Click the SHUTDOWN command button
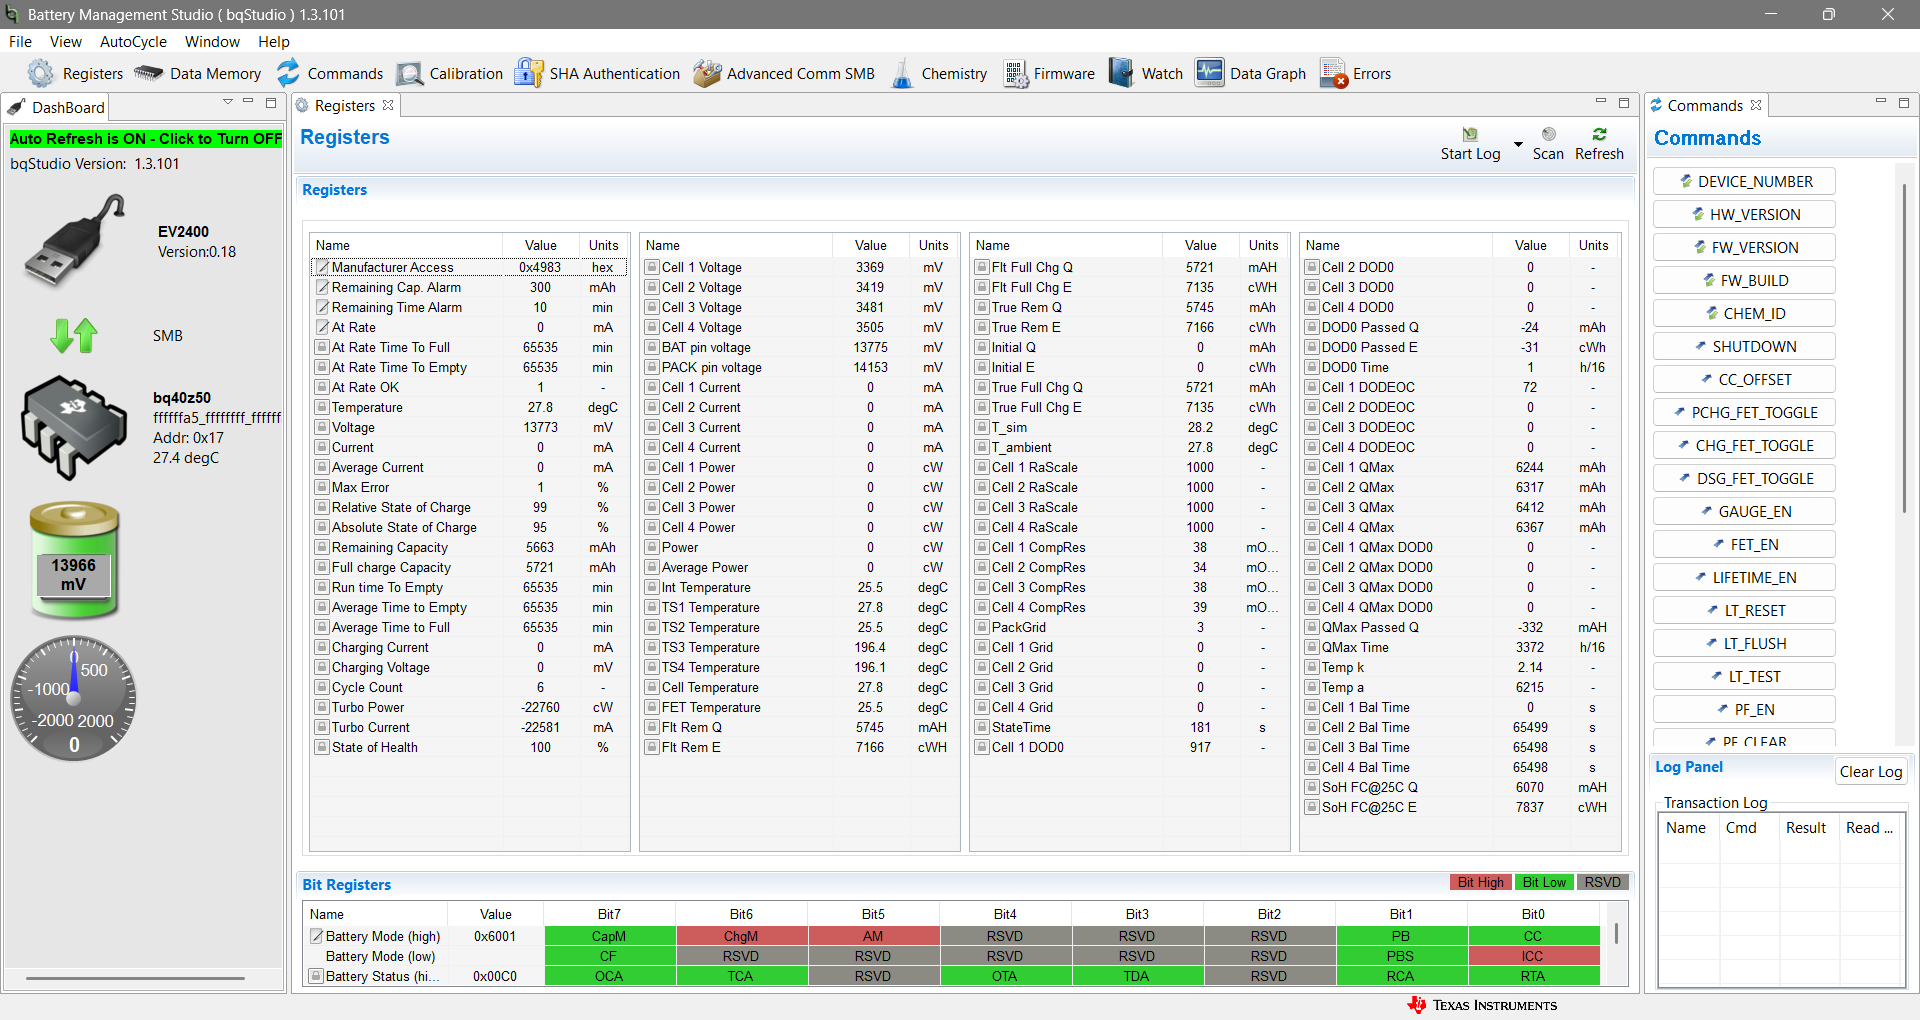 tap(1744, 346)
